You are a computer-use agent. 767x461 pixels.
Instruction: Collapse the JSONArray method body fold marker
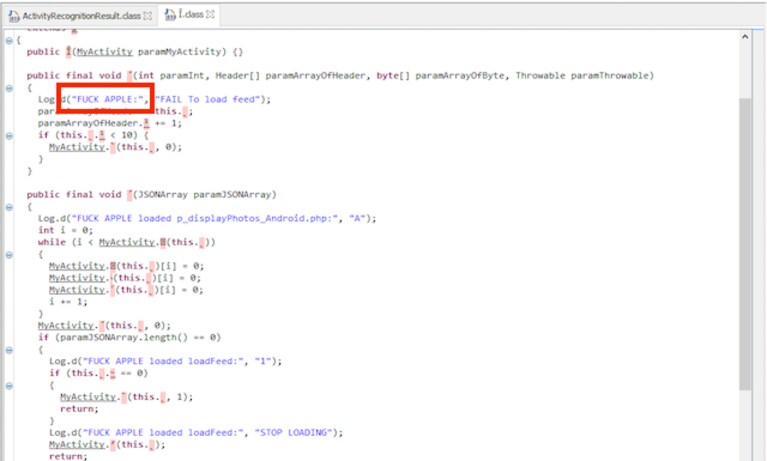coord(9,207)
